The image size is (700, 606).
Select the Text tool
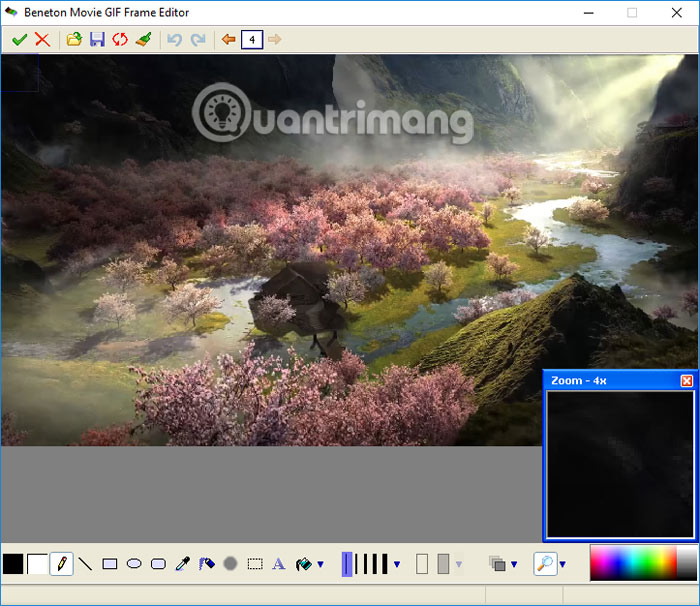click(279, 564)
